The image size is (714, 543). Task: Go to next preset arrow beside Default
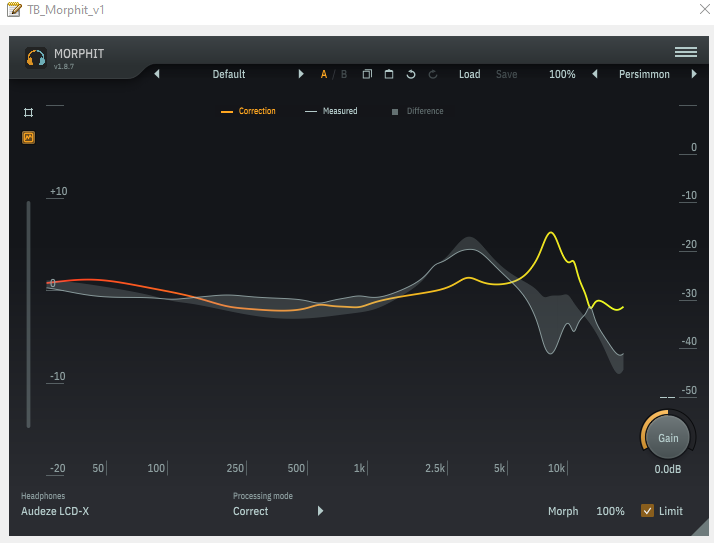[x=301, y=74]
